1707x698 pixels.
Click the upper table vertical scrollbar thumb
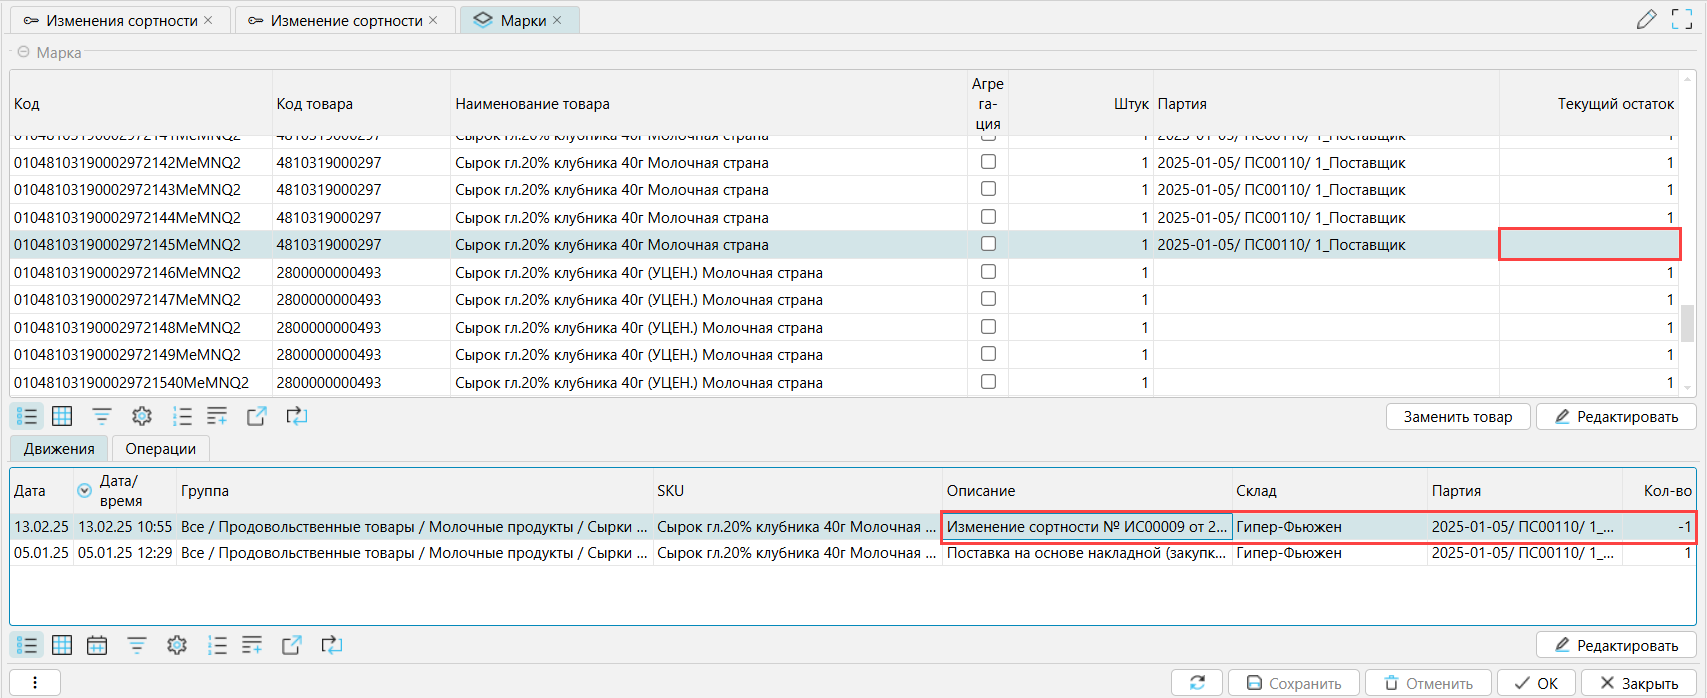point(1687,322)
